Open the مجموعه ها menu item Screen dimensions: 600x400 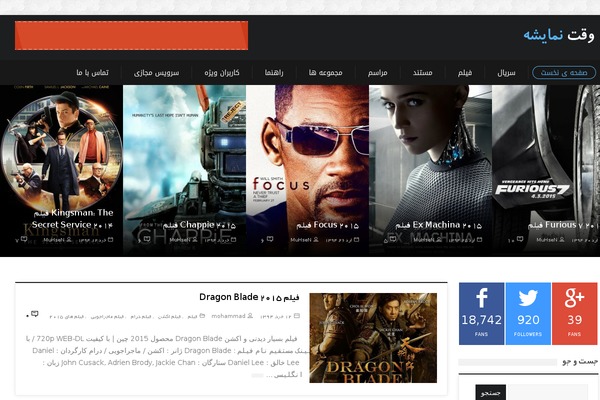click(326, 73)
